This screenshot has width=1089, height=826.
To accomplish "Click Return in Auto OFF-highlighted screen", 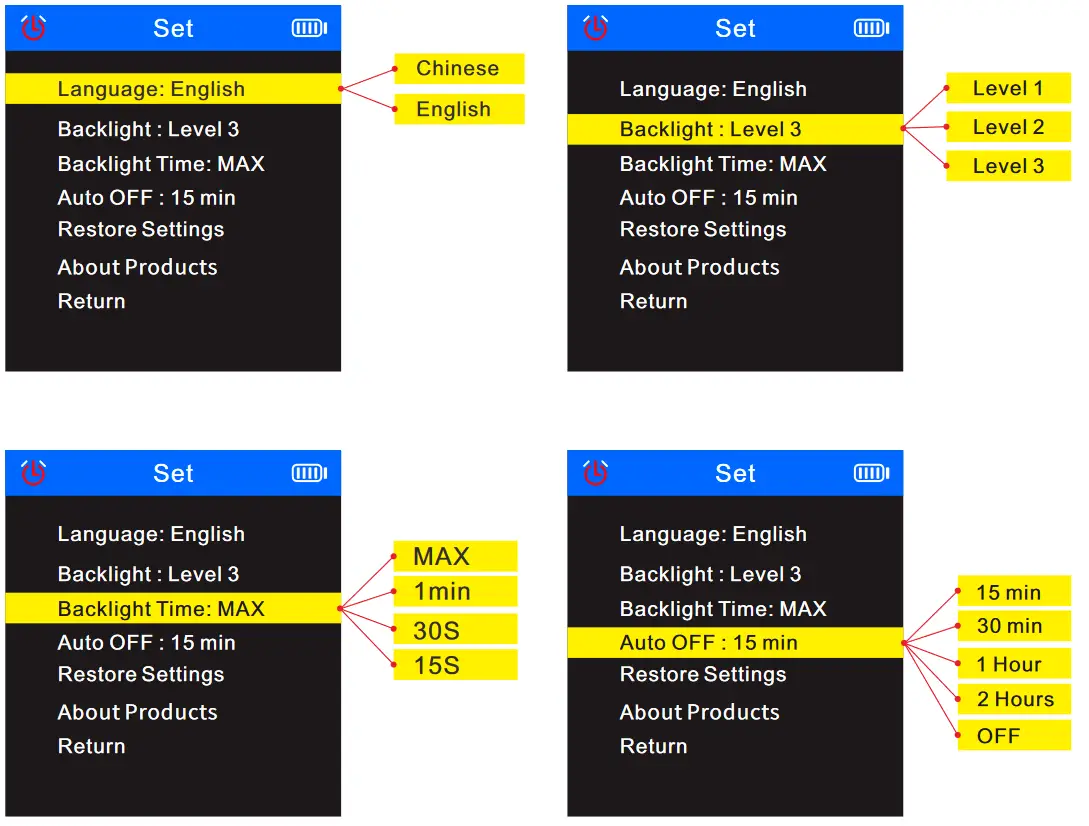I will tap(654, 746).
